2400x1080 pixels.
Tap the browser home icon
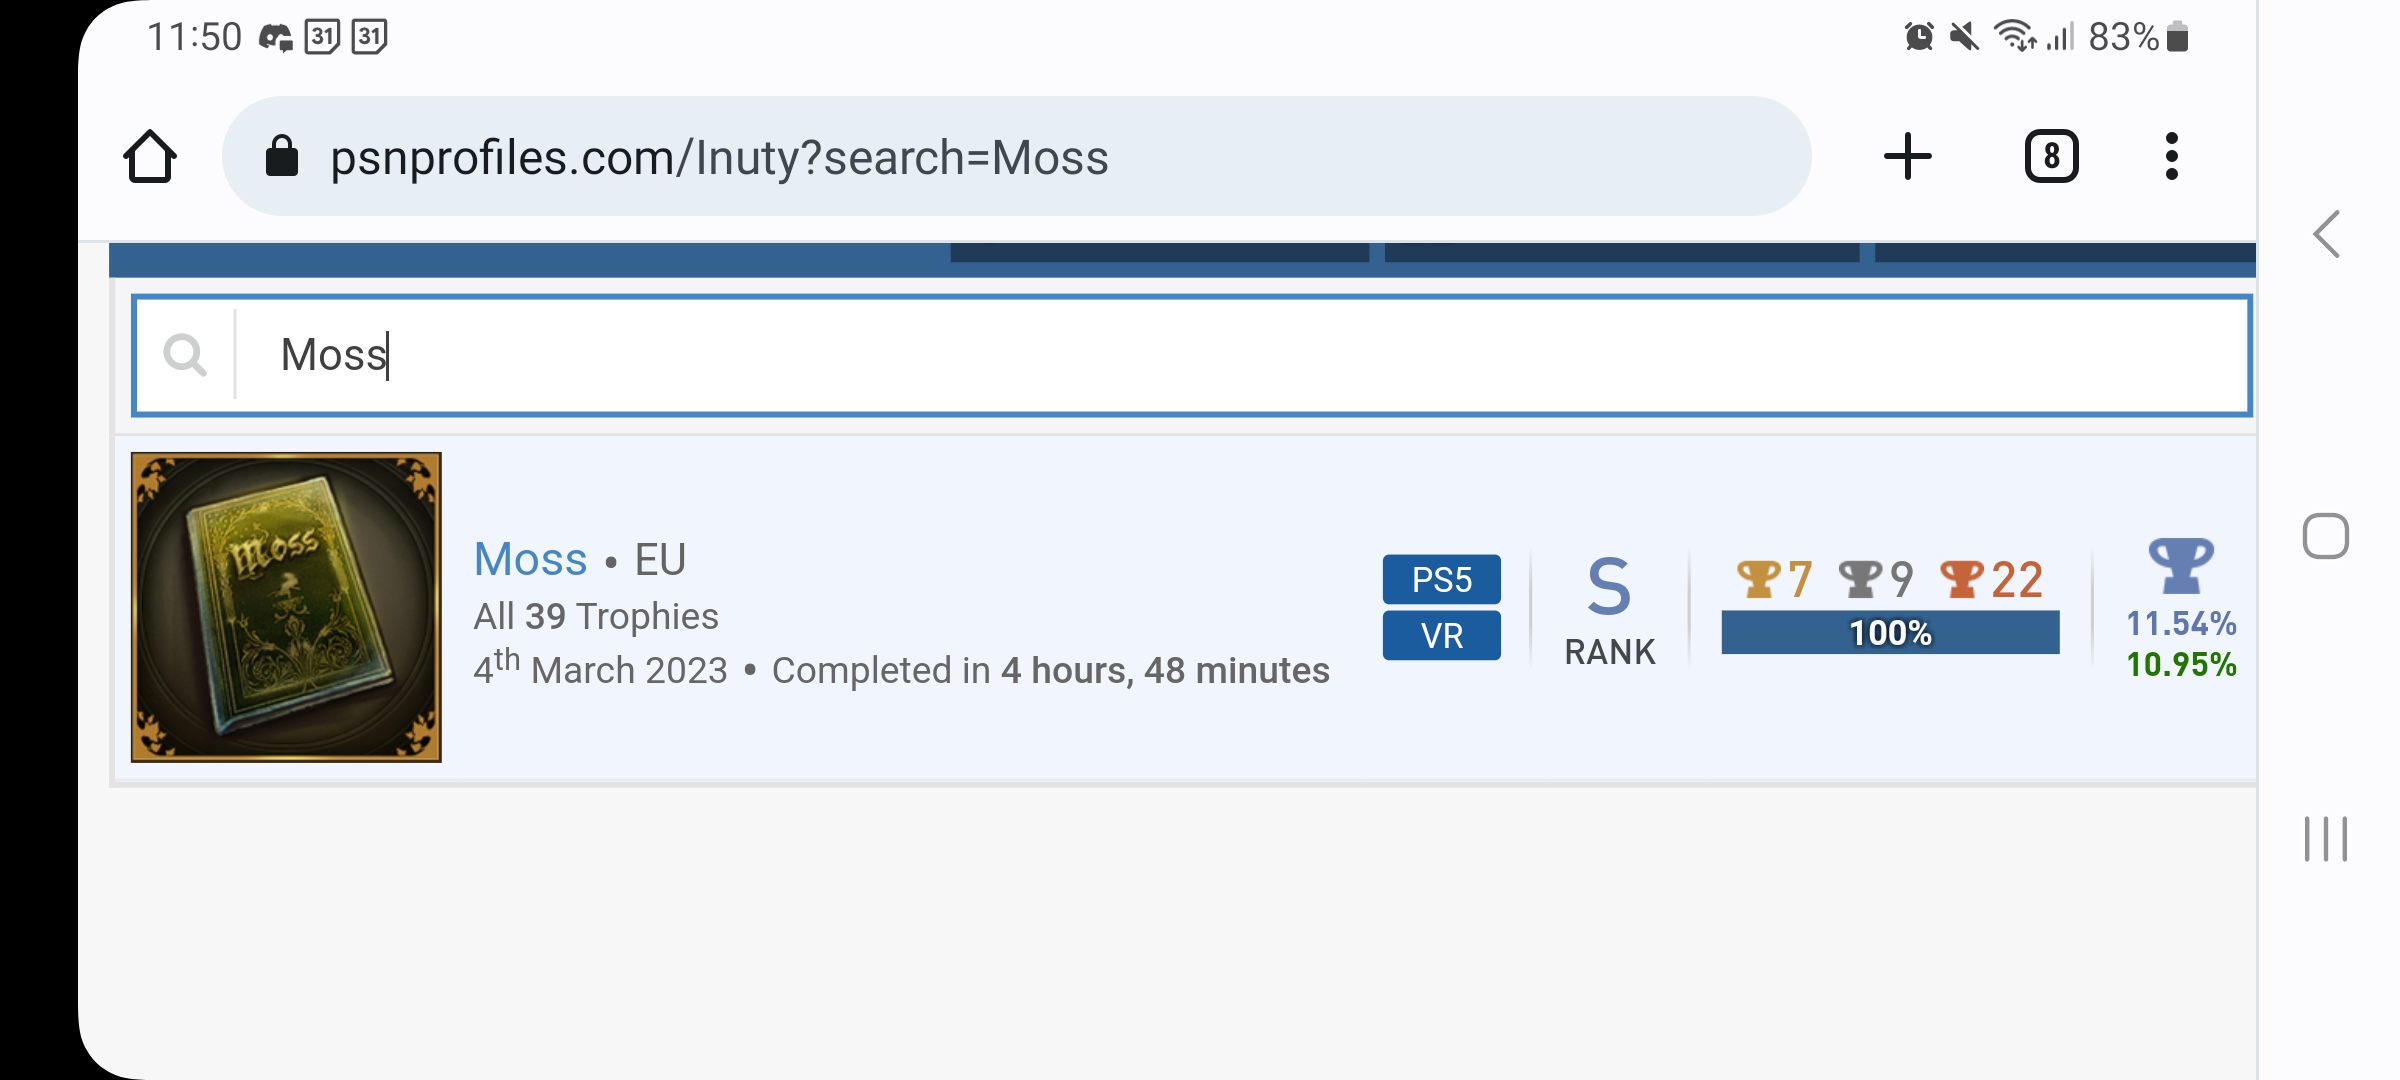tap(150, 157)
